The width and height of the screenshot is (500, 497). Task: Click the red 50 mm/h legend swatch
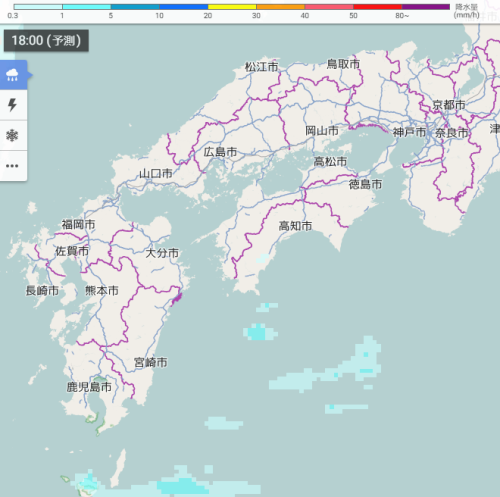(x=377, y=7)
